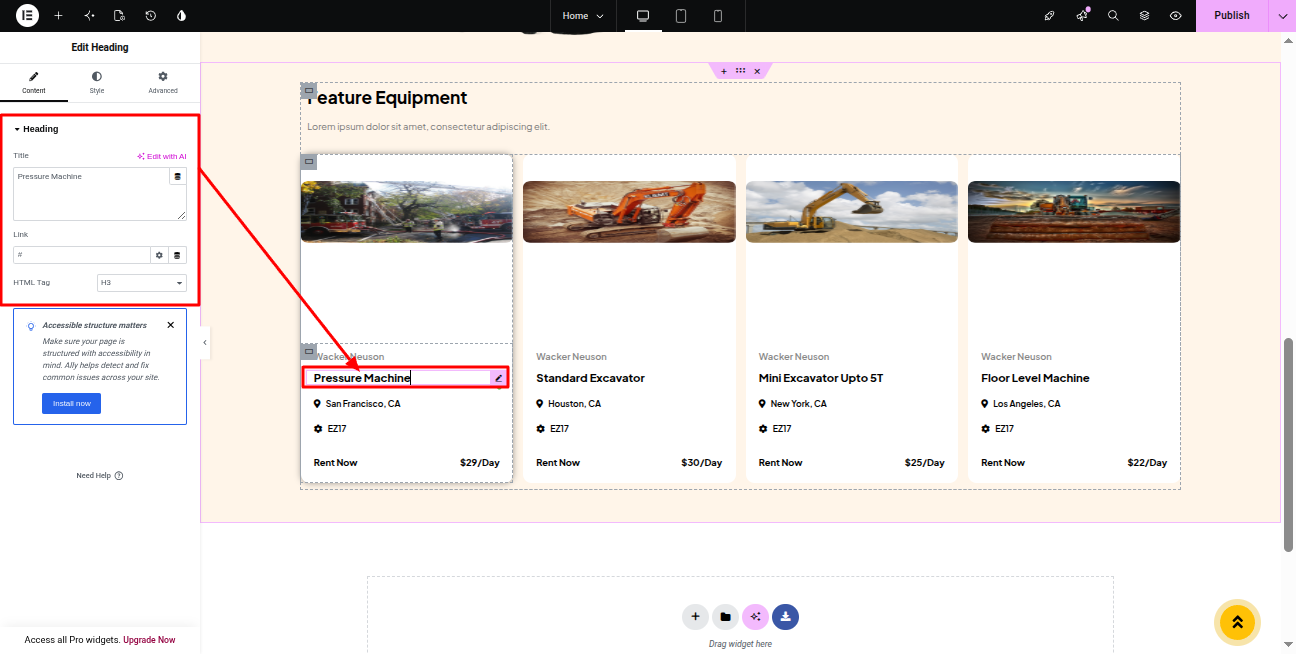Close the Accessible structure notice
This screenshot has width=1296, height=654.
pyautogui.click(x=170, y=325)
